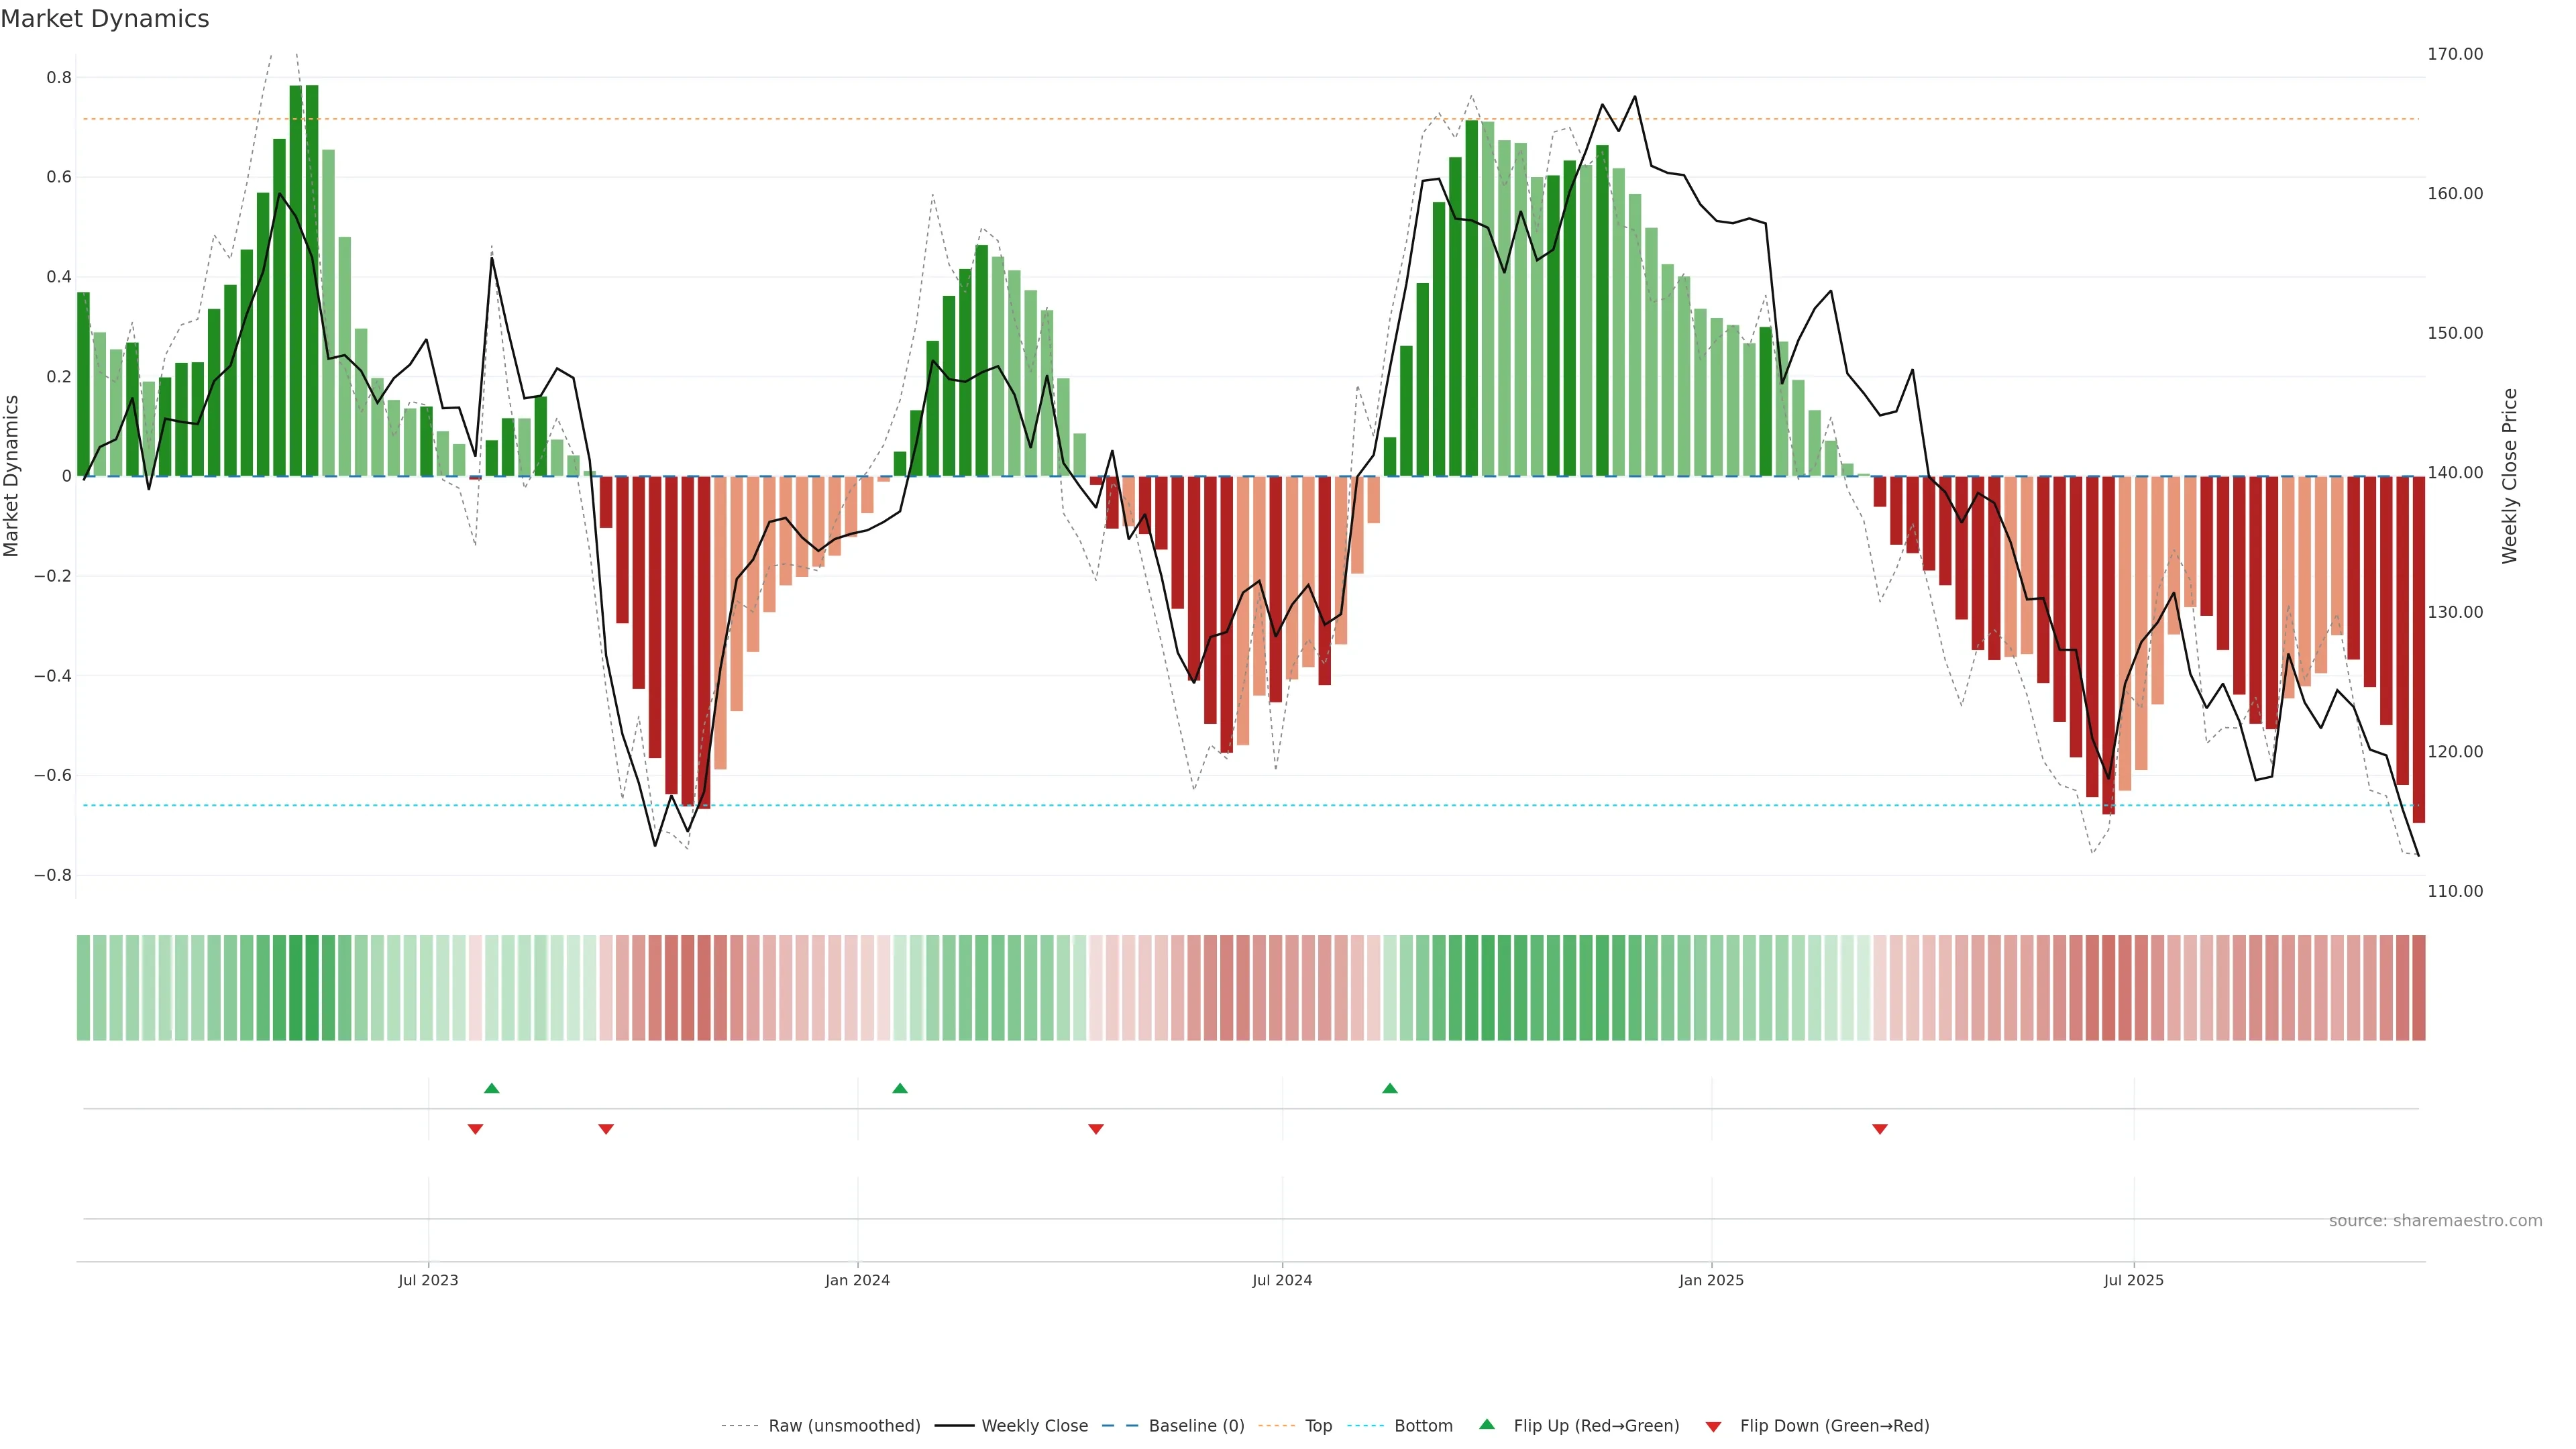2576x1449 pixels.
Task: Toggle the Top legend entry
Action: 1318,1426
